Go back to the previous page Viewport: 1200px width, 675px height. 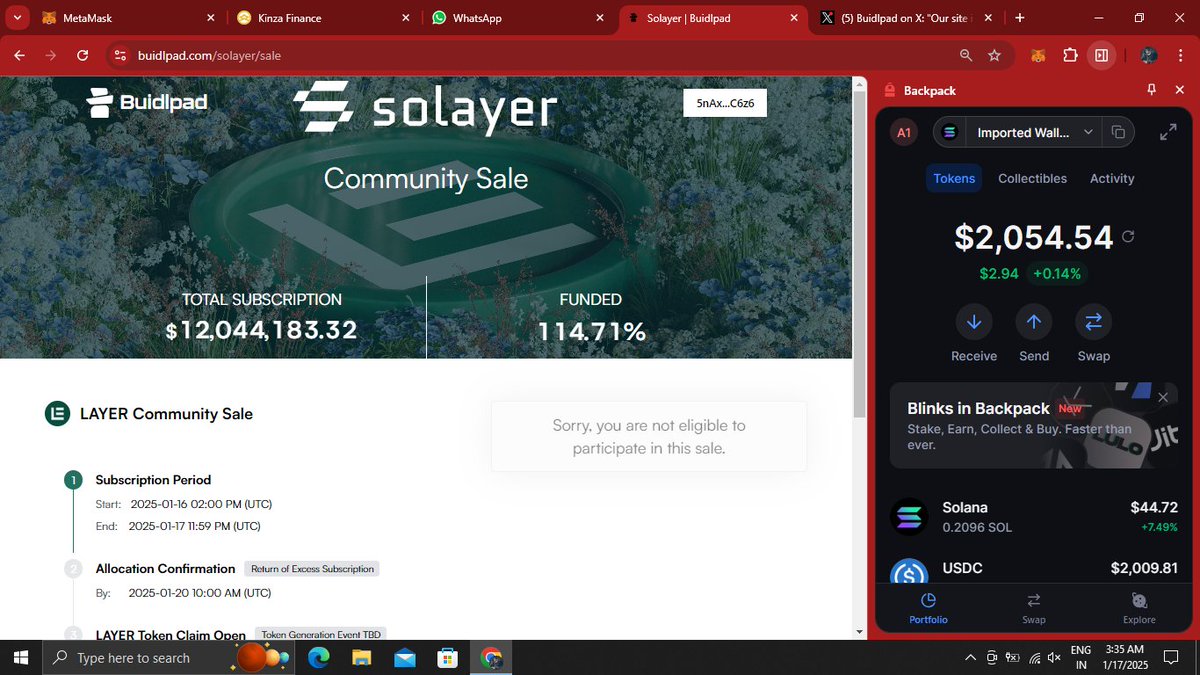[x=19, y=56]
